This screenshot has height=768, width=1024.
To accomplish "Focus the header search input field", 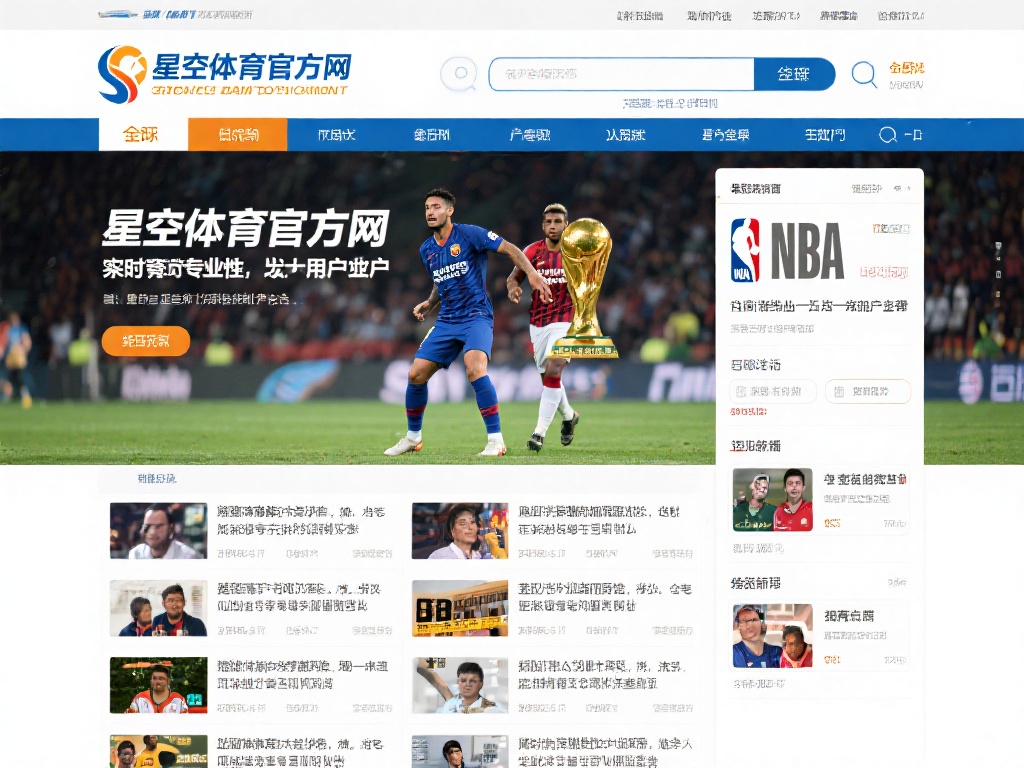I will coord(620,74).
